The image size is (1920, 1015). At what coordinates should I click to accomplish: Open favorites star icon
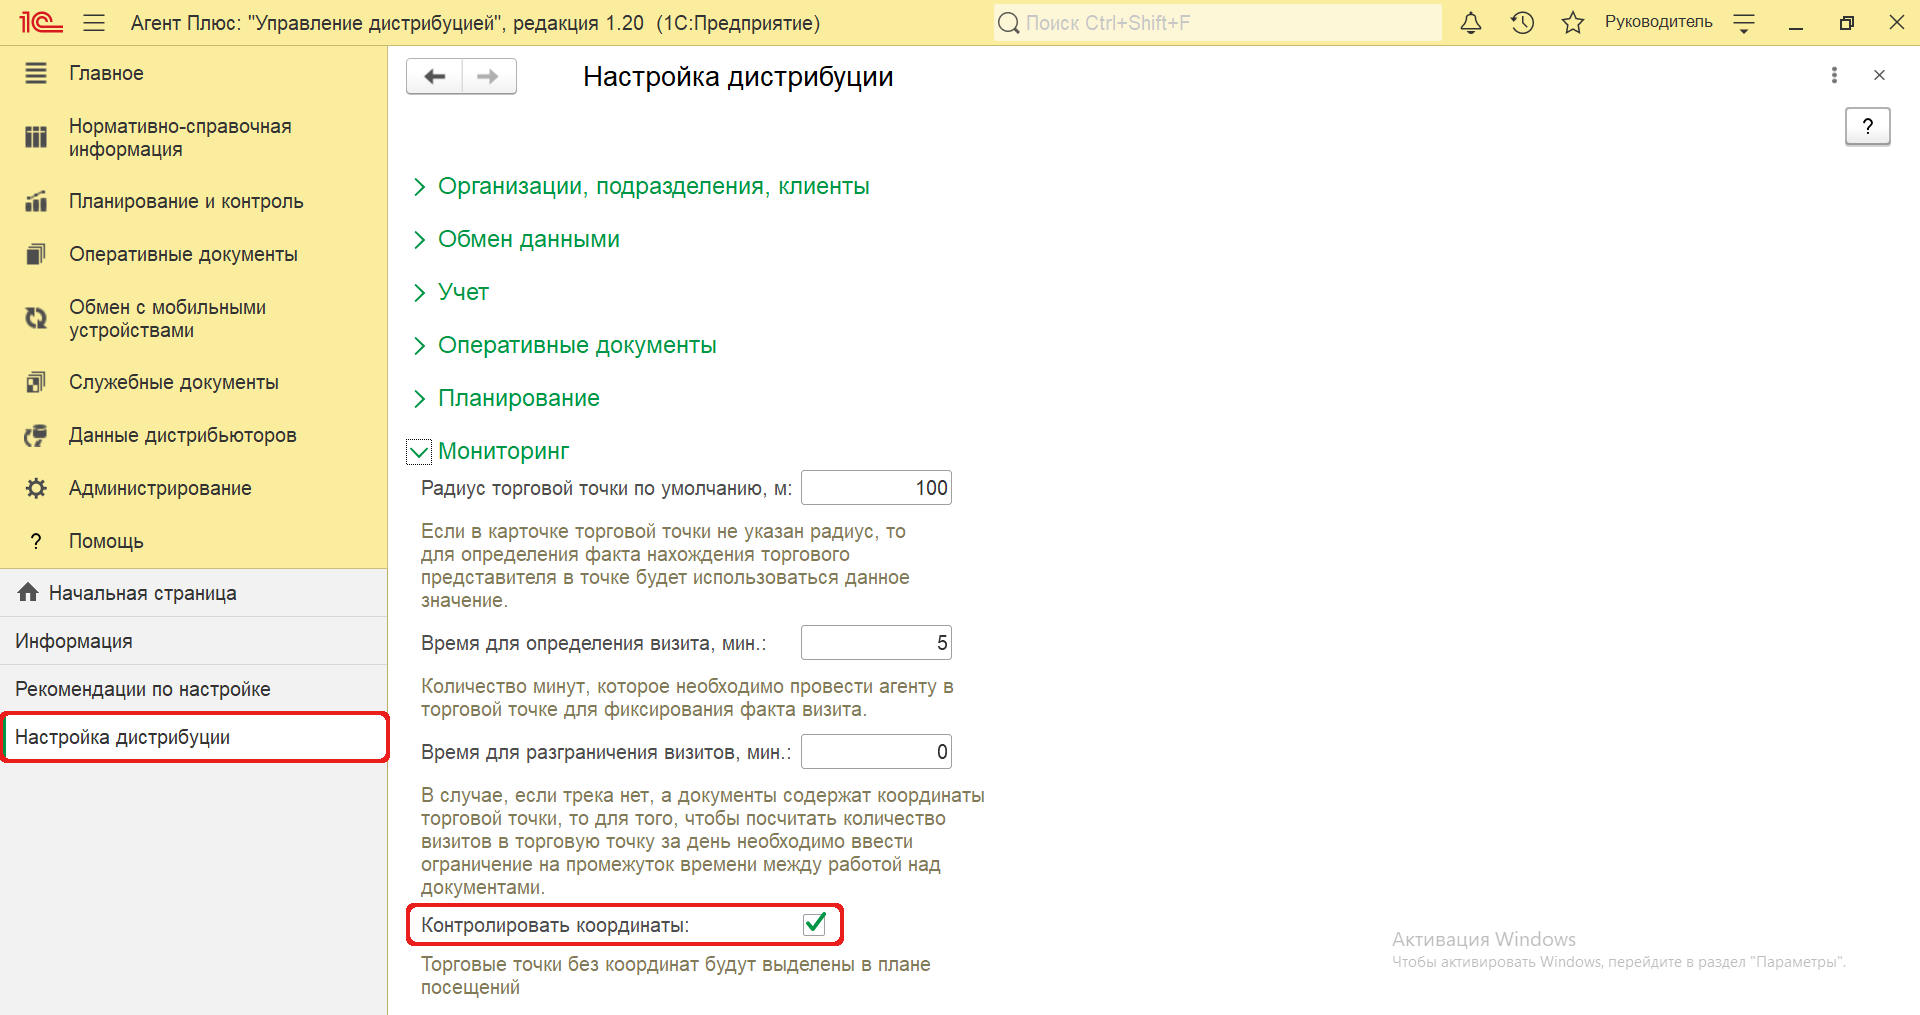1573,22
